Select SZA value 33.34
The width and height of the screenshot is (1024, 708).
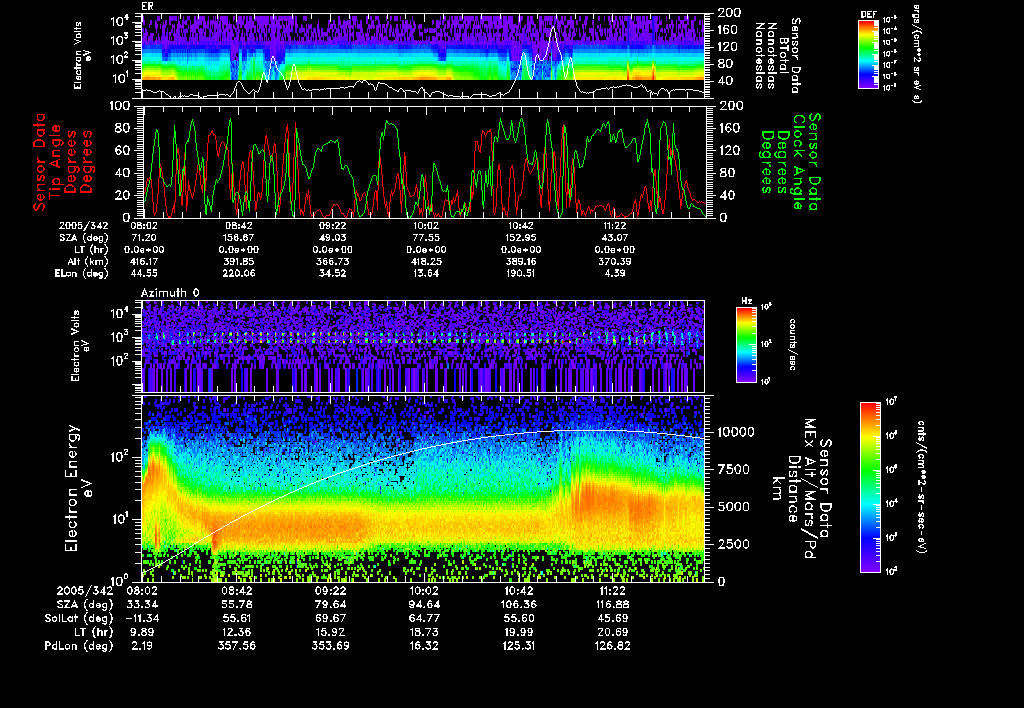142,605
